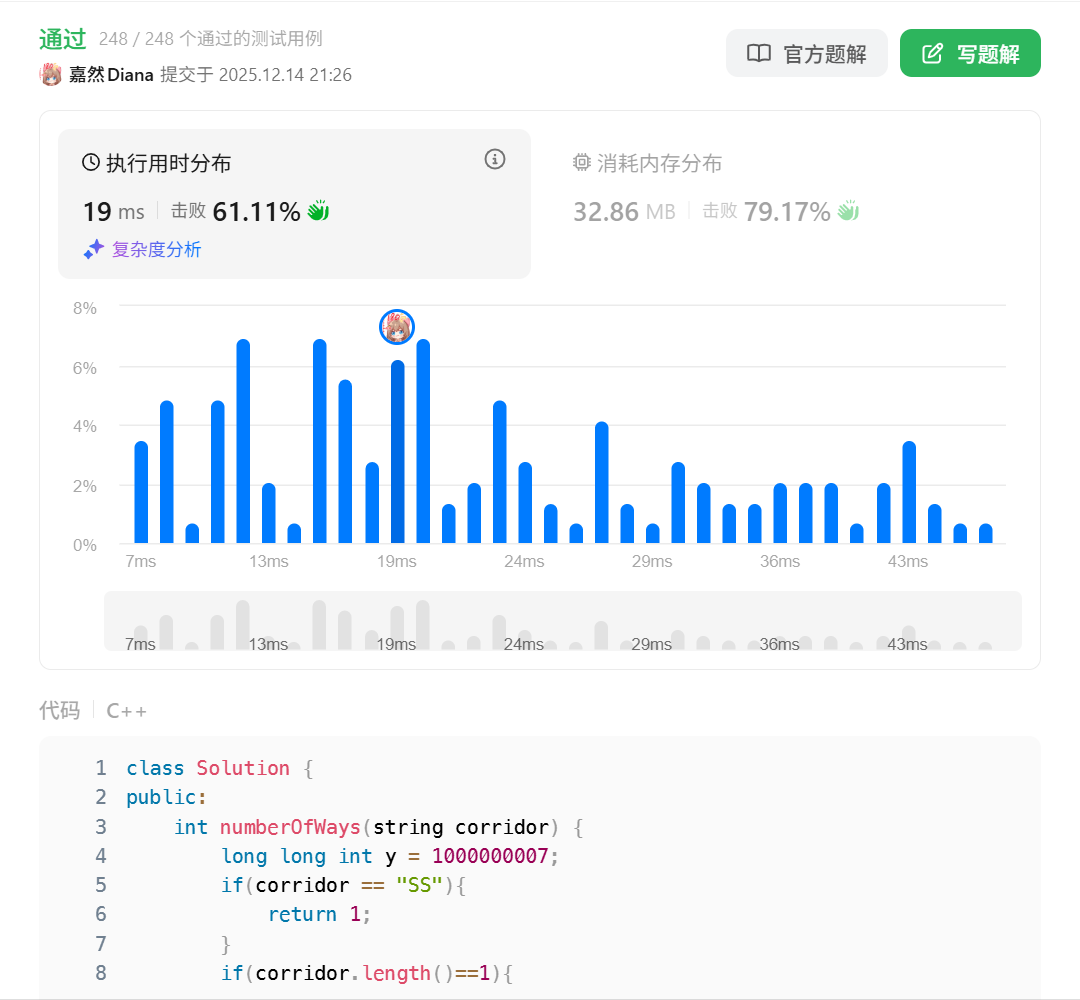Click the highlighted 19ms bar in chart

point(397,452)
